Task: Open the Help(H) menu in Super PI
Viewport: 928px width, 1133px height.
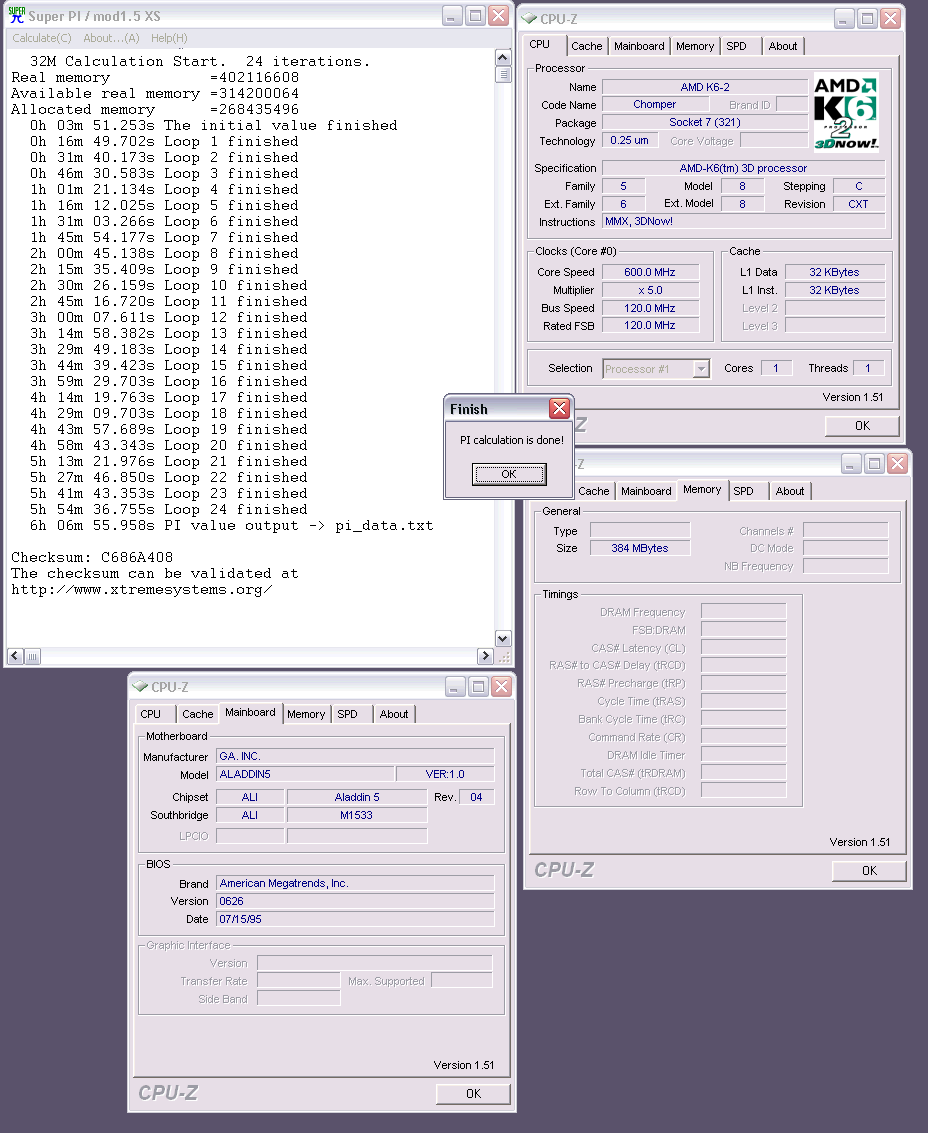Action: pyautogui.click(x=169, y=38)
